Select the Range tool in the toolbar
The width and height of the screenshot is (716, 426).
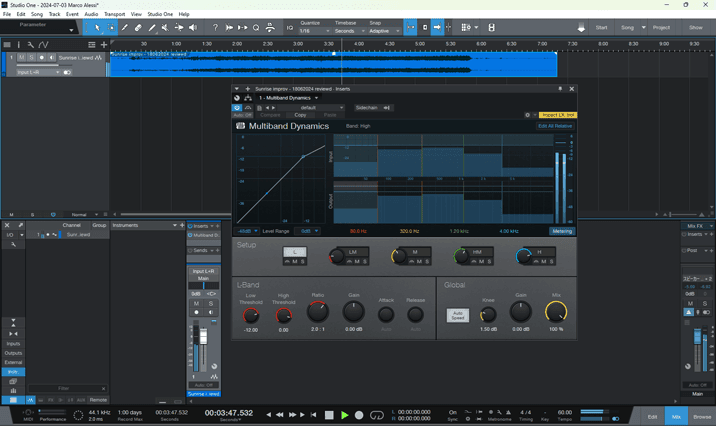pos(111,27)
